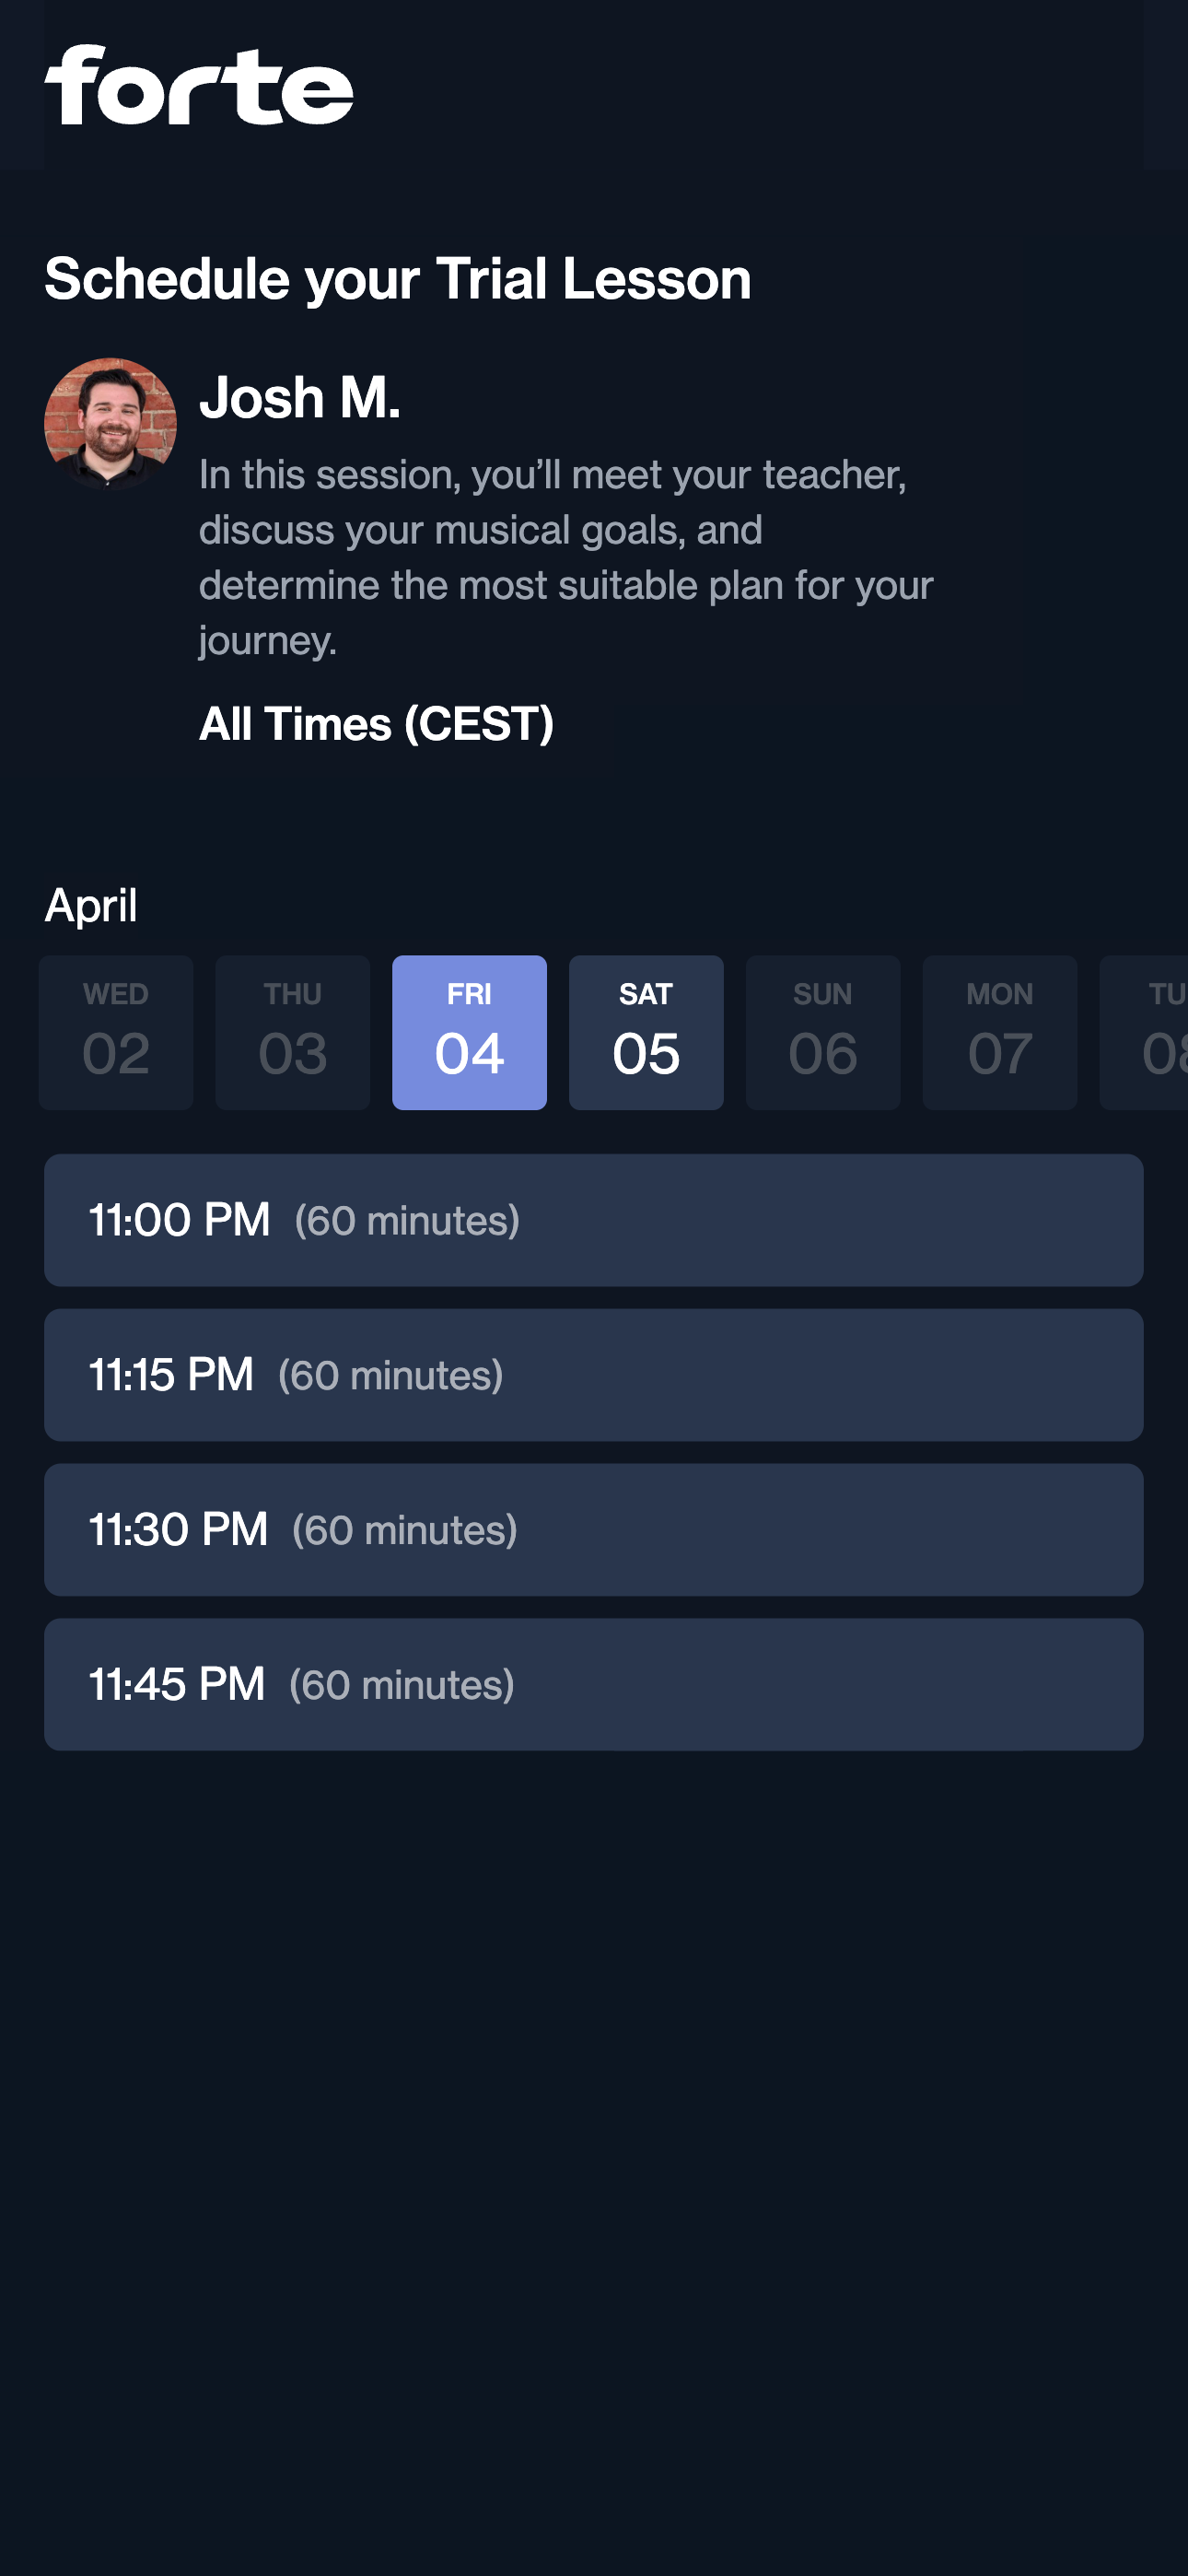Click the teacher name Josh M.
Viewport: 1188px width, 2576px height.
[x=300, y=398]
